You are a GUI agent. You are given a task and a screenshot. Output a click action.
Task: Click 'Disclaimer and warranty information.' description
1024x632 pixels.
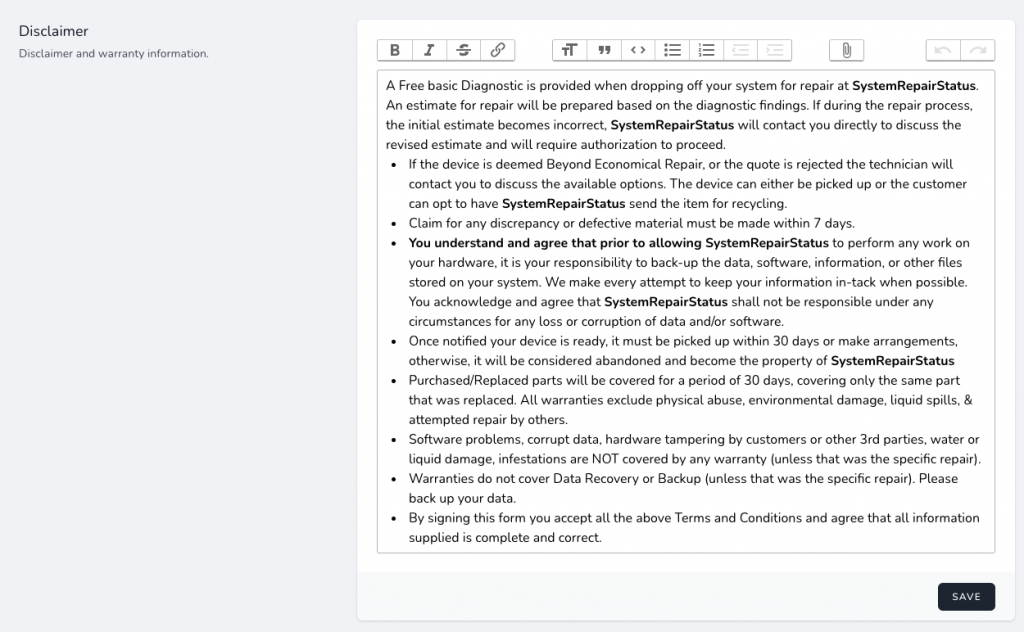tap(114, 54)
